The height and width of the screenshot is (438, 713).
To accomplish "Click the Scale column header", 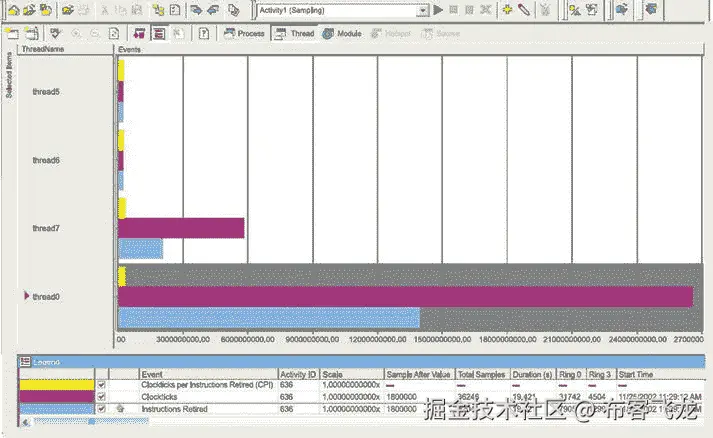I will point(352,374).
